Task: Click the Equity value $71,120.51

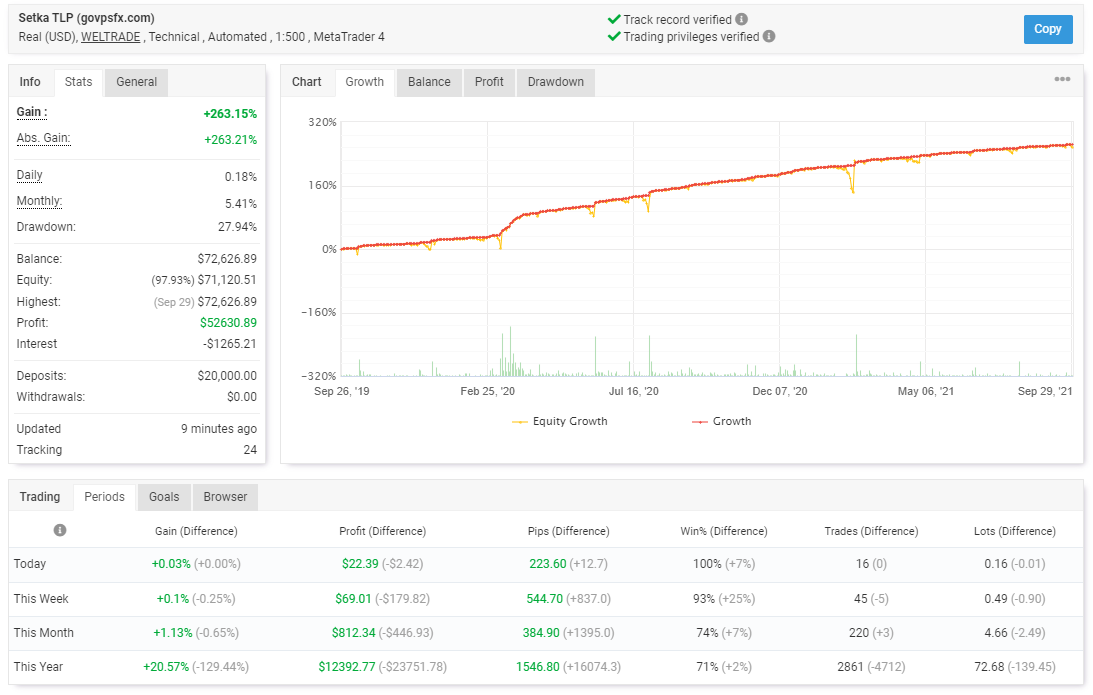Action: (x=227, y=280)
